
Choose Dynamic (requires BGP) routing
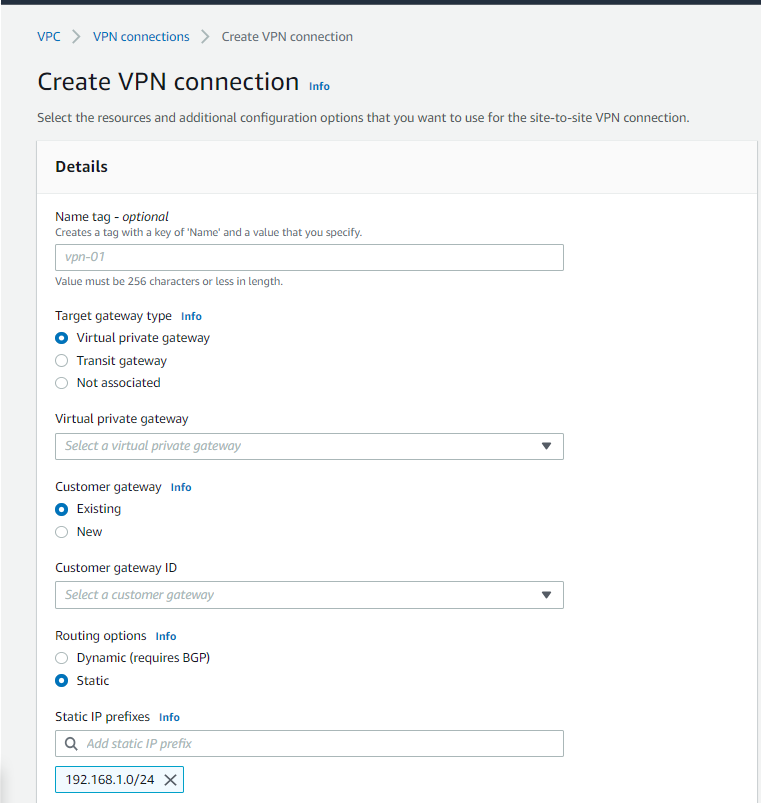[x=62, y=658]
